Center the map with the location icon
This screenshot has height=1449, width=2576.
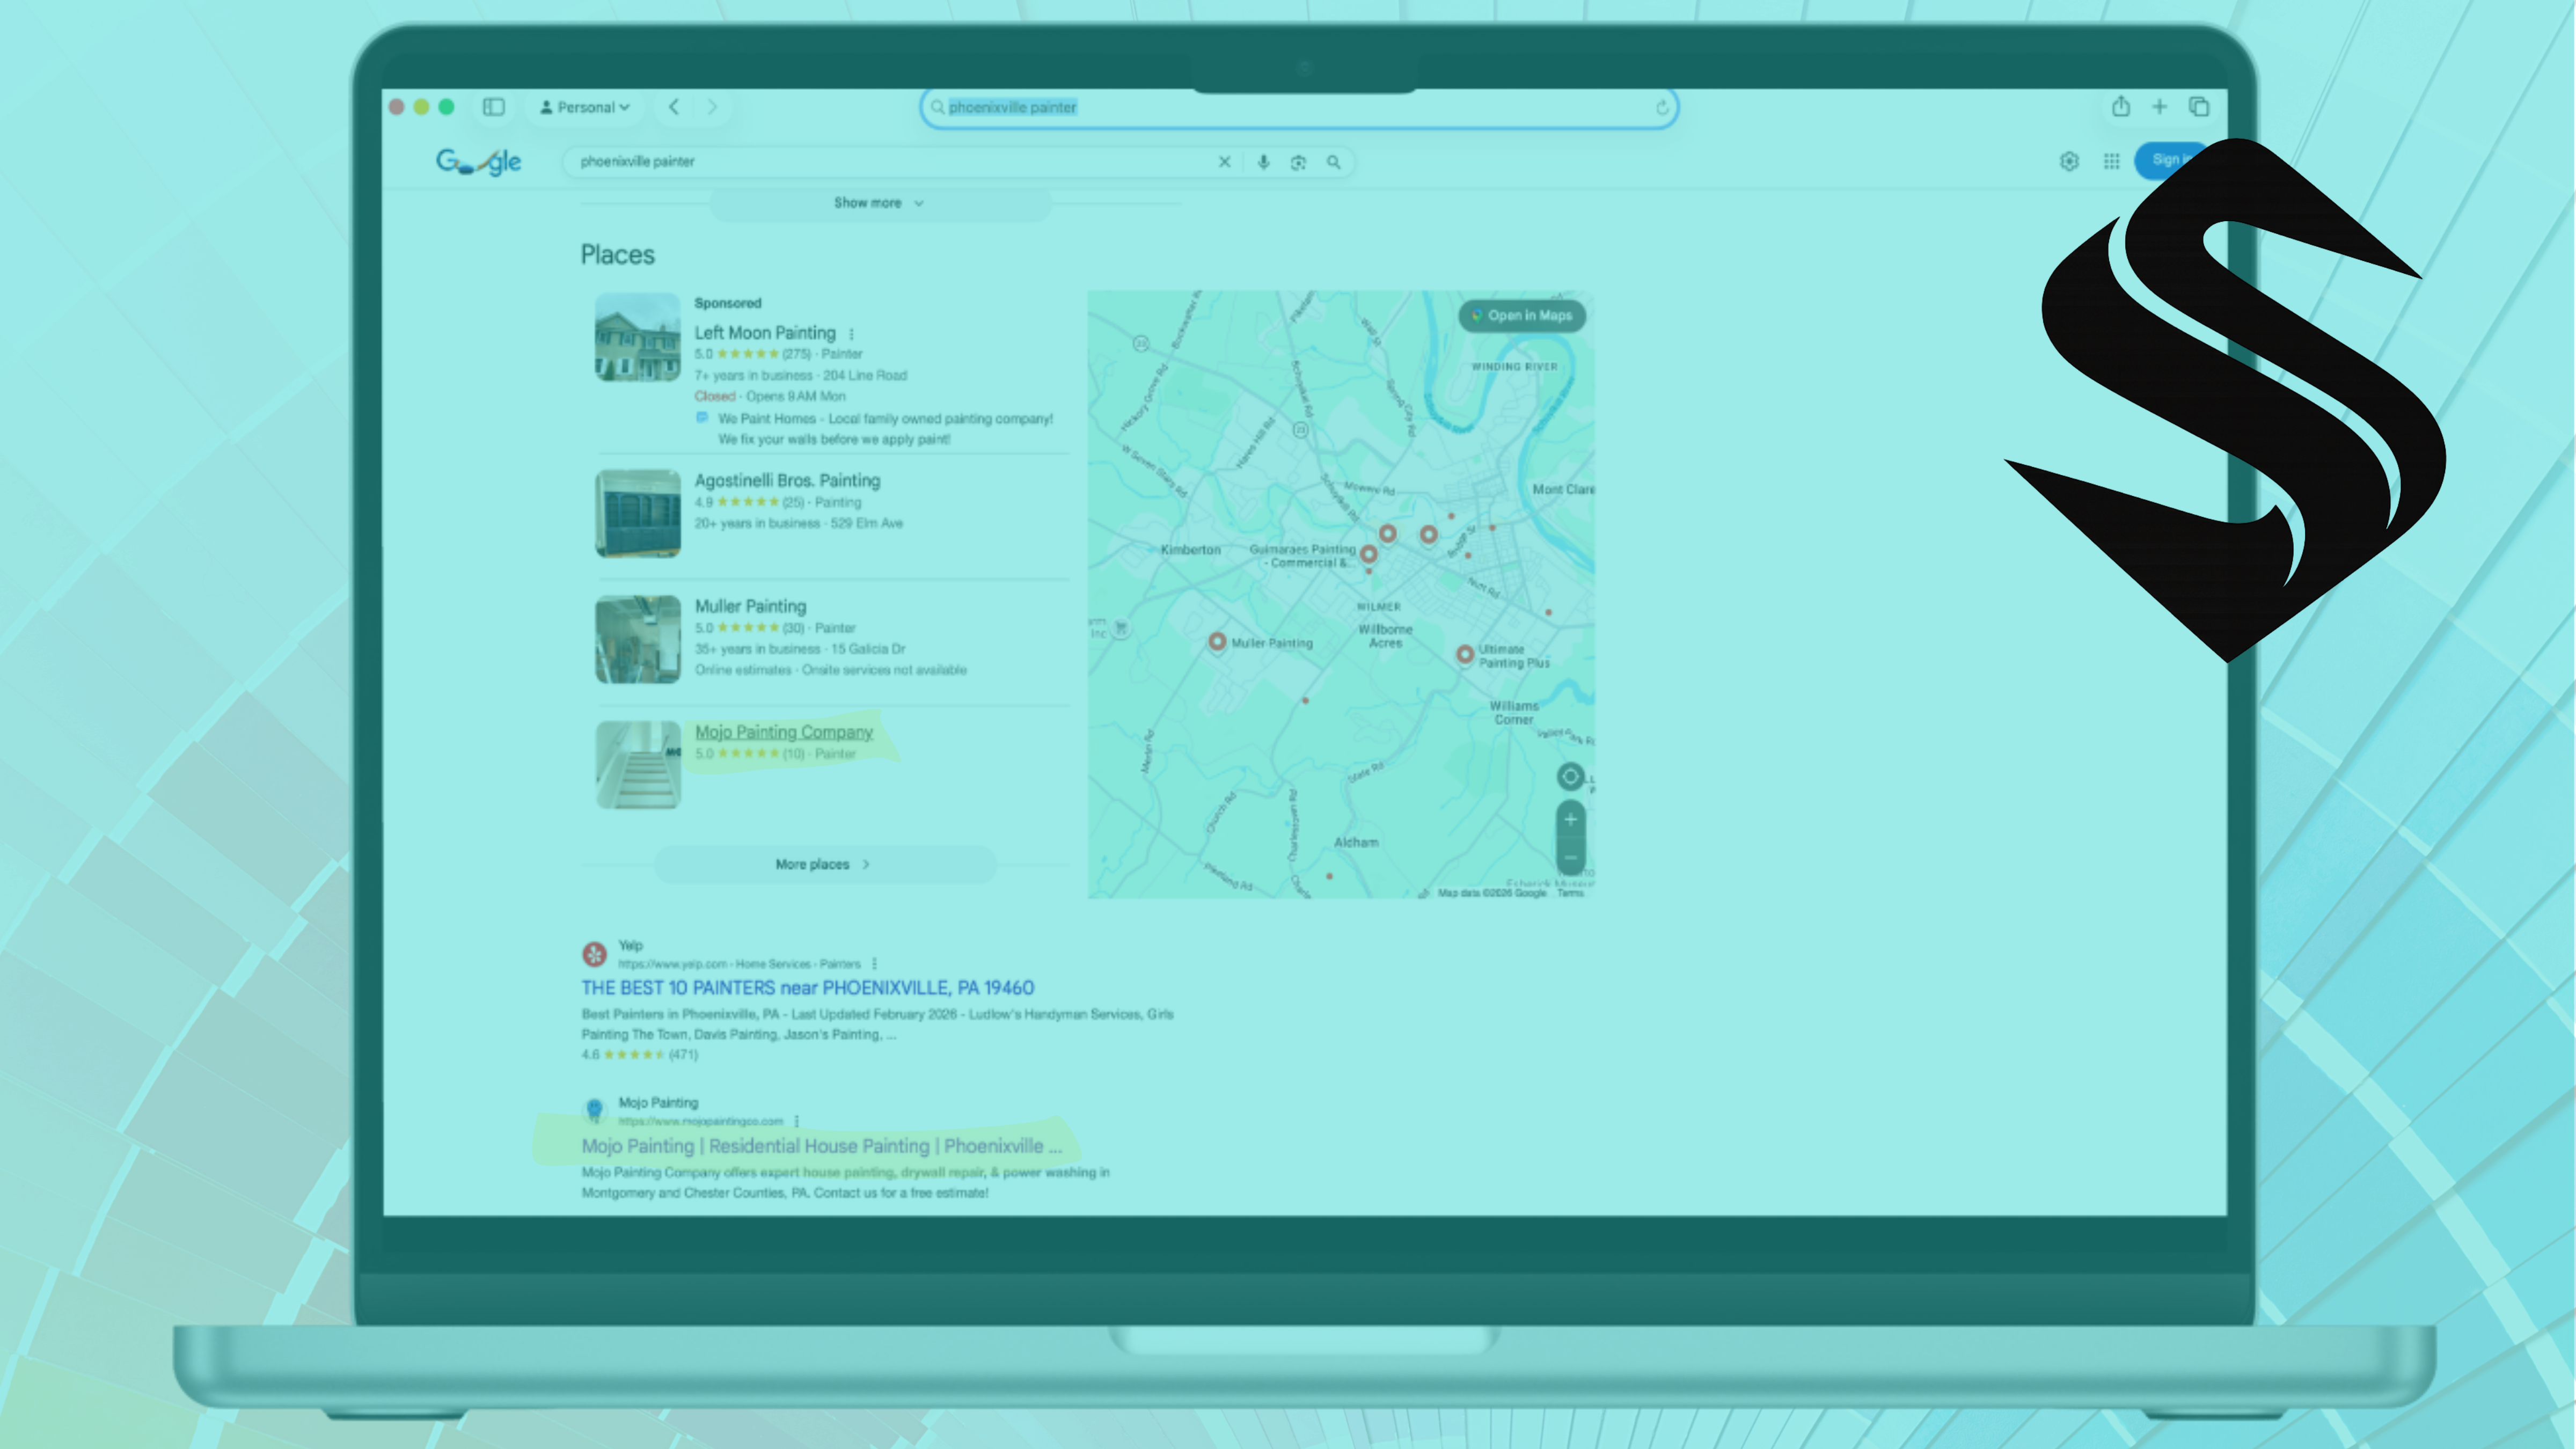click(1570, 776)
